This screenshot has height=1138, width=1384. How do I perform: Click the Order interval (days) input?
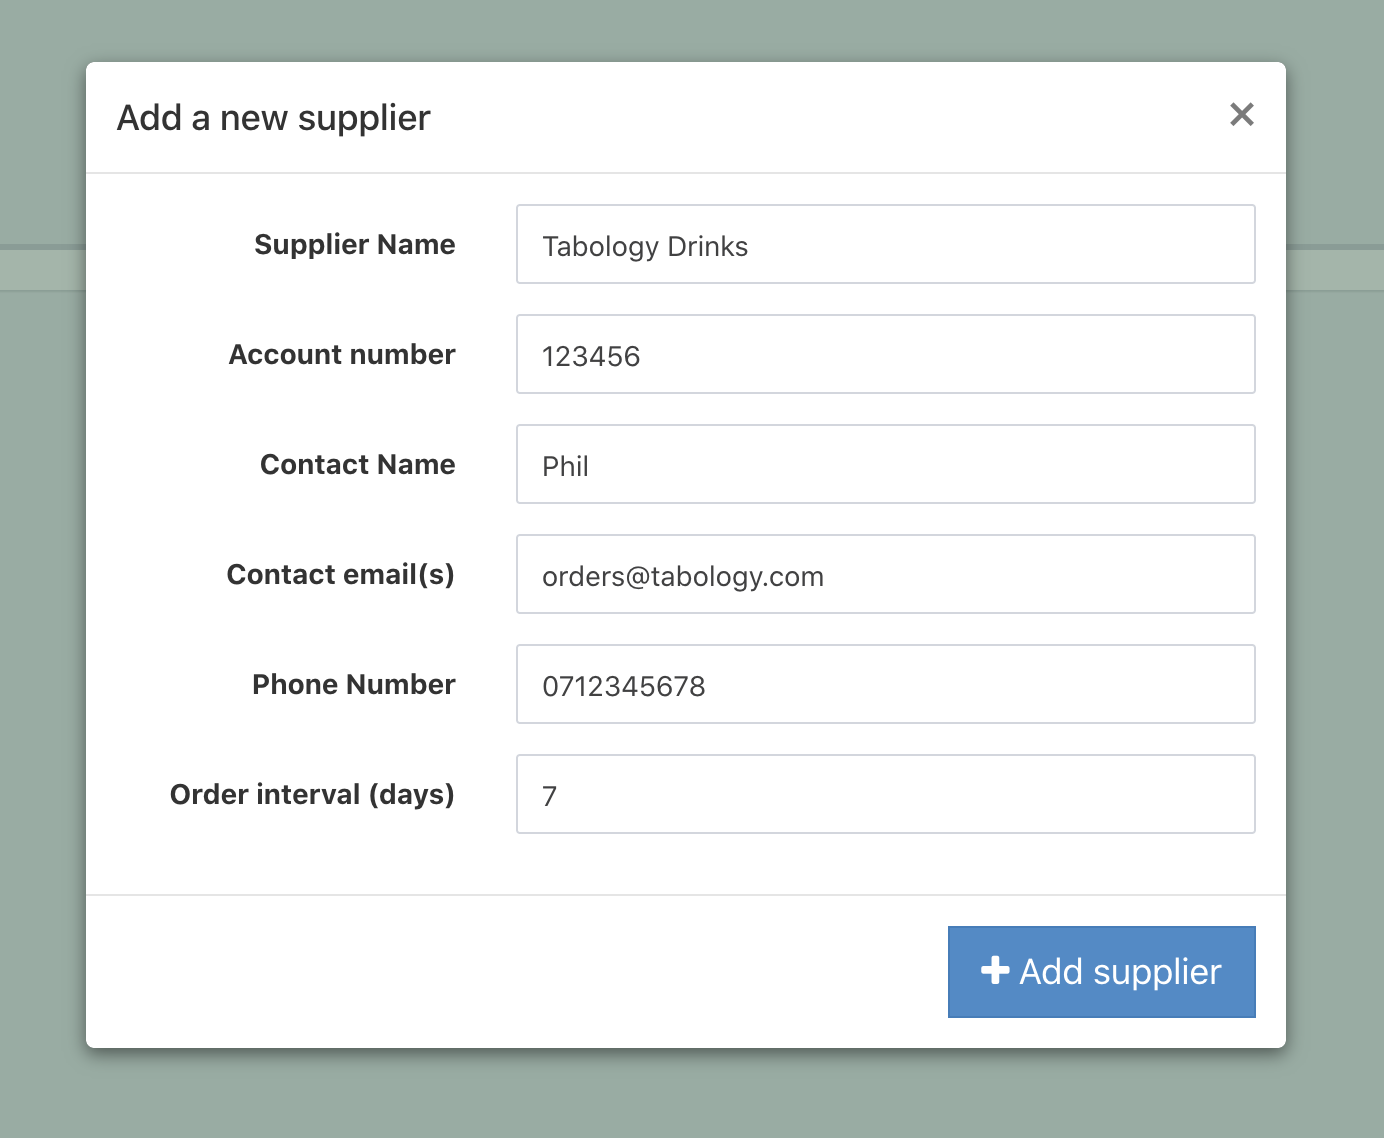pyautogui.click(x=885, y=795)
